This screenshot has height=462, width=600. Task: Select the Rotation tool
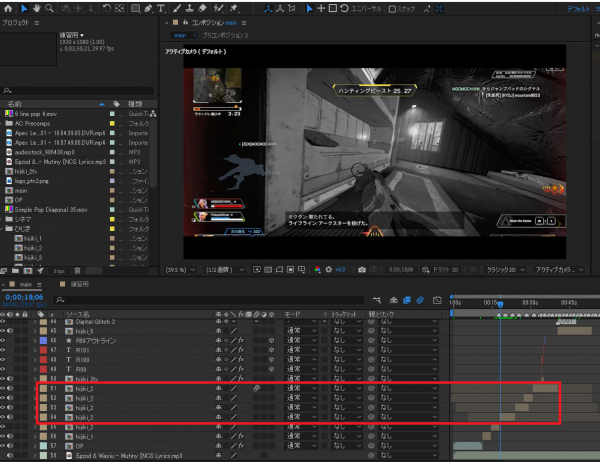pos(107,8)
